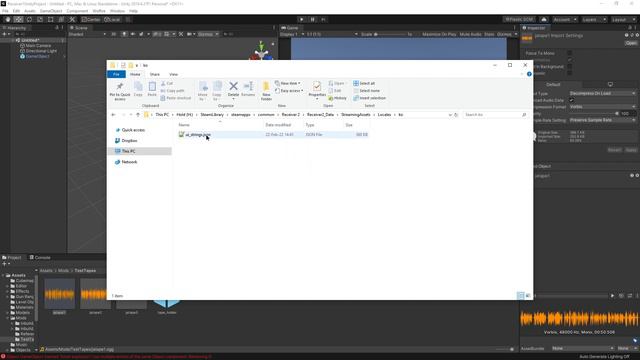Click Steamapps in Explorer breadcrumb path
Screen dimensions: 640x360
pos(241,115)
